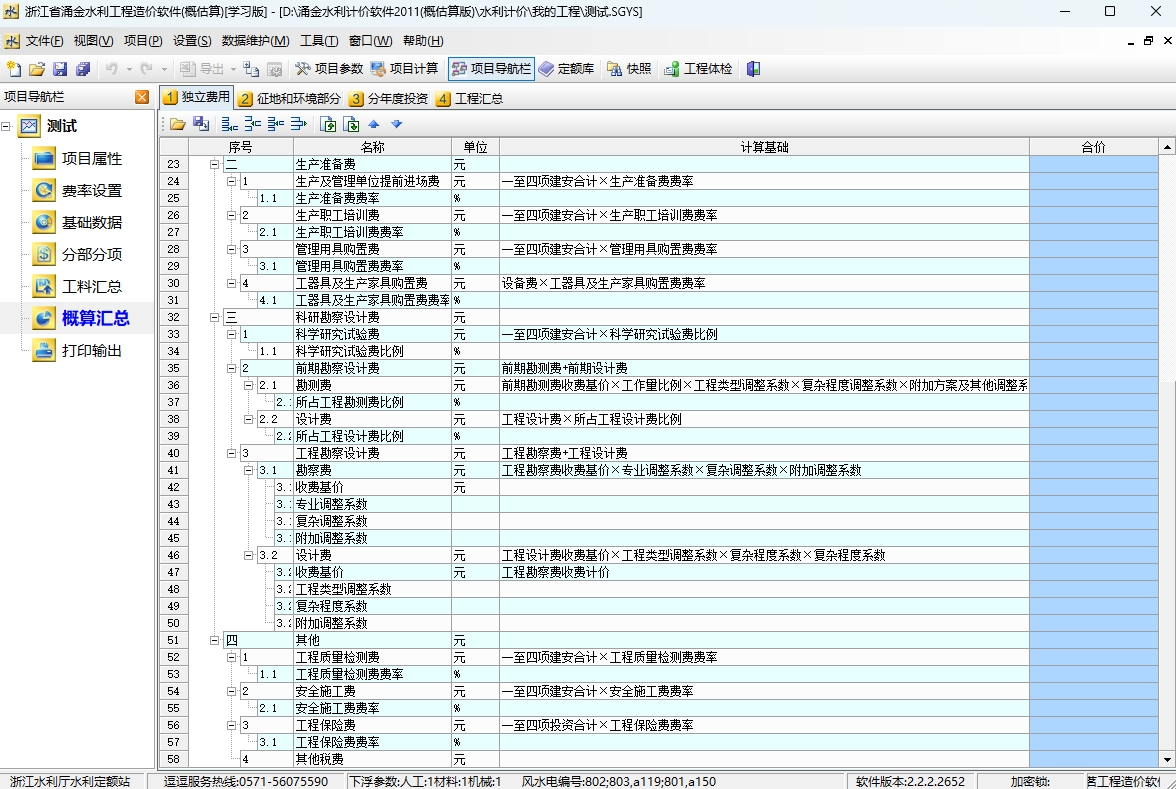Click the import sheet icon with the green up arrow

(328, 124)
